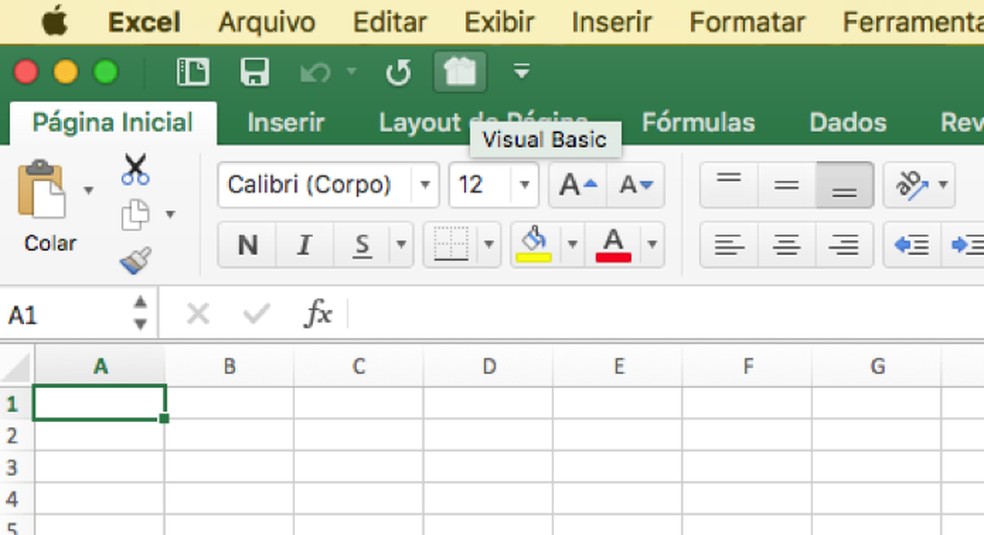Increase font size with the larger A icon
Viewport: 984px width, 535px height.
(578, 185)
